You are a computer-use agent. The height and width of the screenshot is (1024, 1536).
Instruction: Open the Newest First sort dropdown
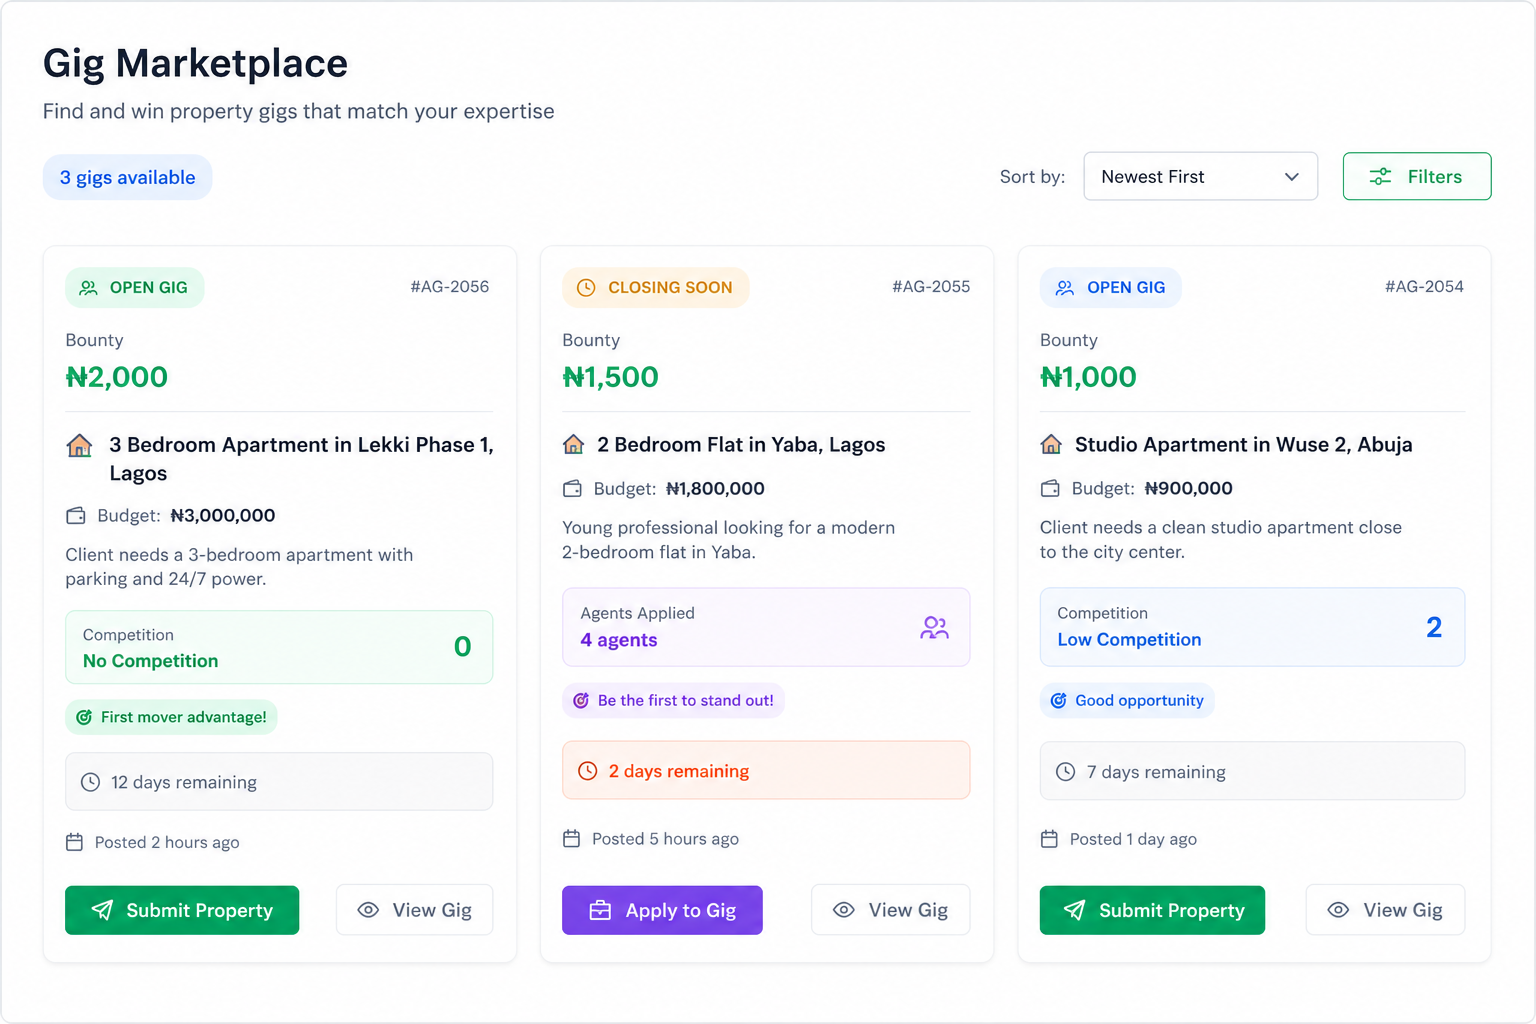pyautogui.click(x=1200, y=176)
